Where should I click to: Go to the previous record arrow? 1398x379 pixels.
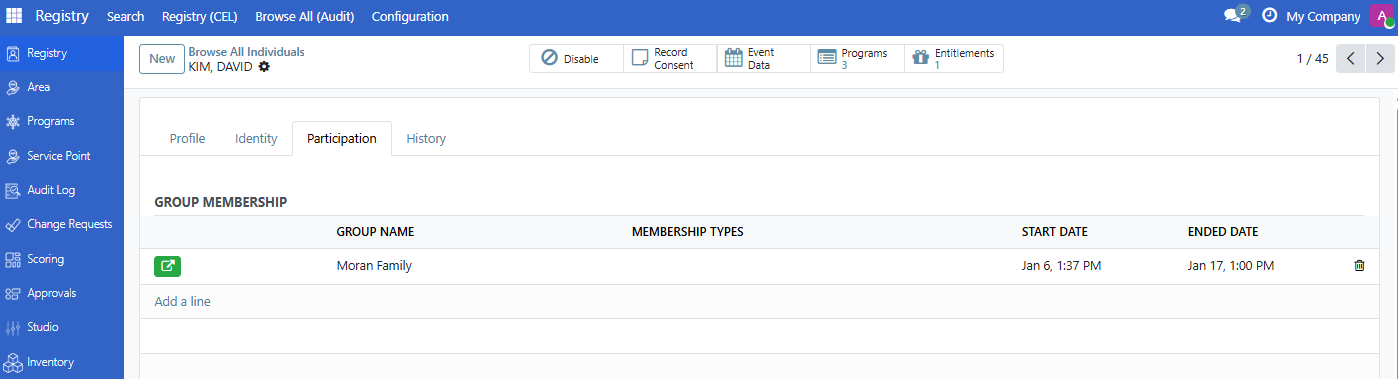tap(1350, 59)
